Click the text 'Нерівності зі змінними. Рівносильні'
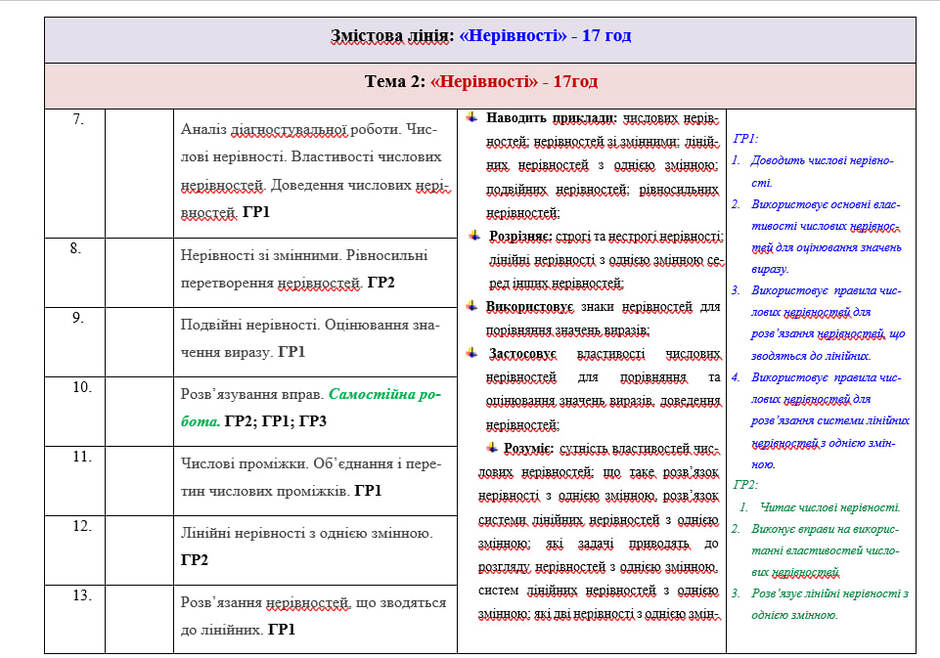 tap(304, 256)
